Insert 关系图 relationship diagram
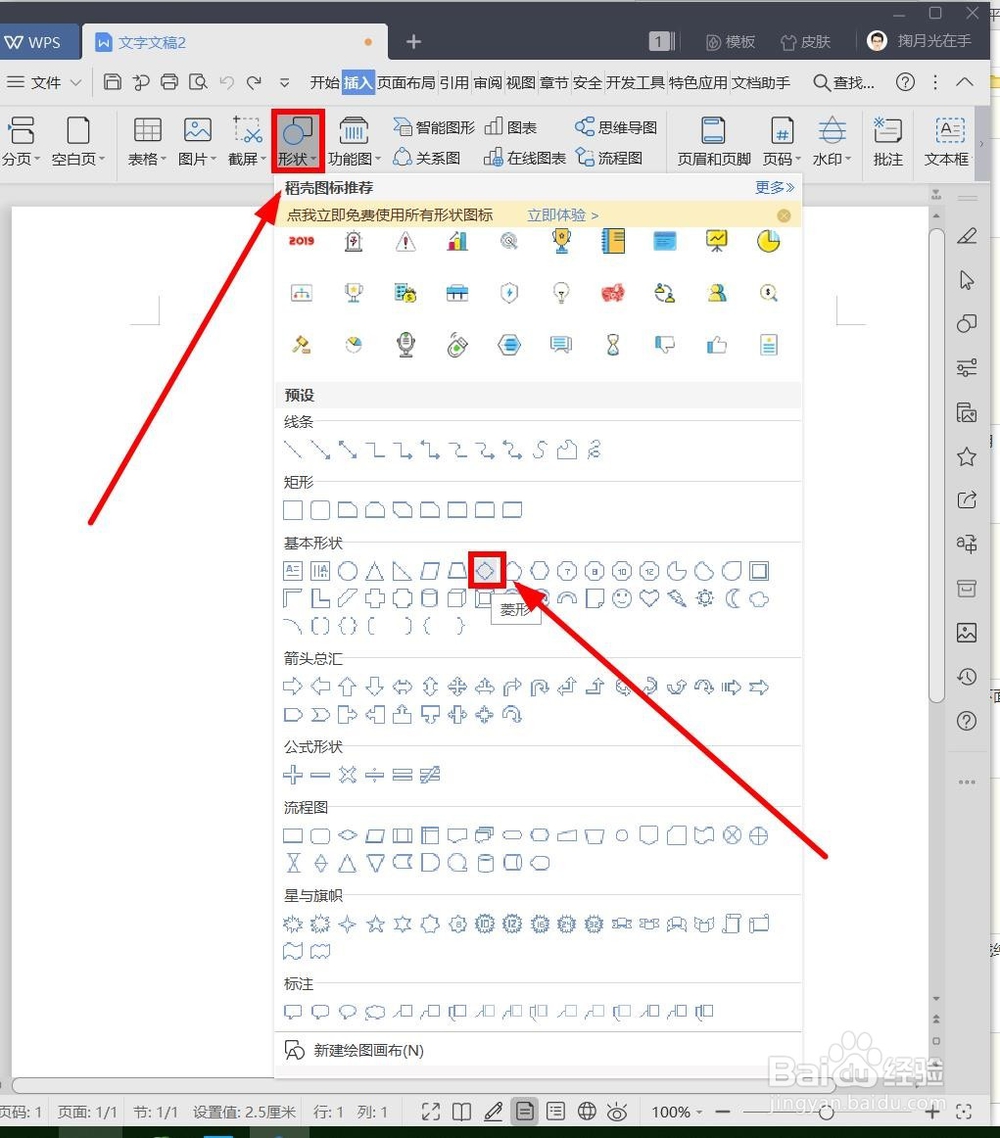The height and width of the screenshot is (1138, 1000). tap(427, 157)
